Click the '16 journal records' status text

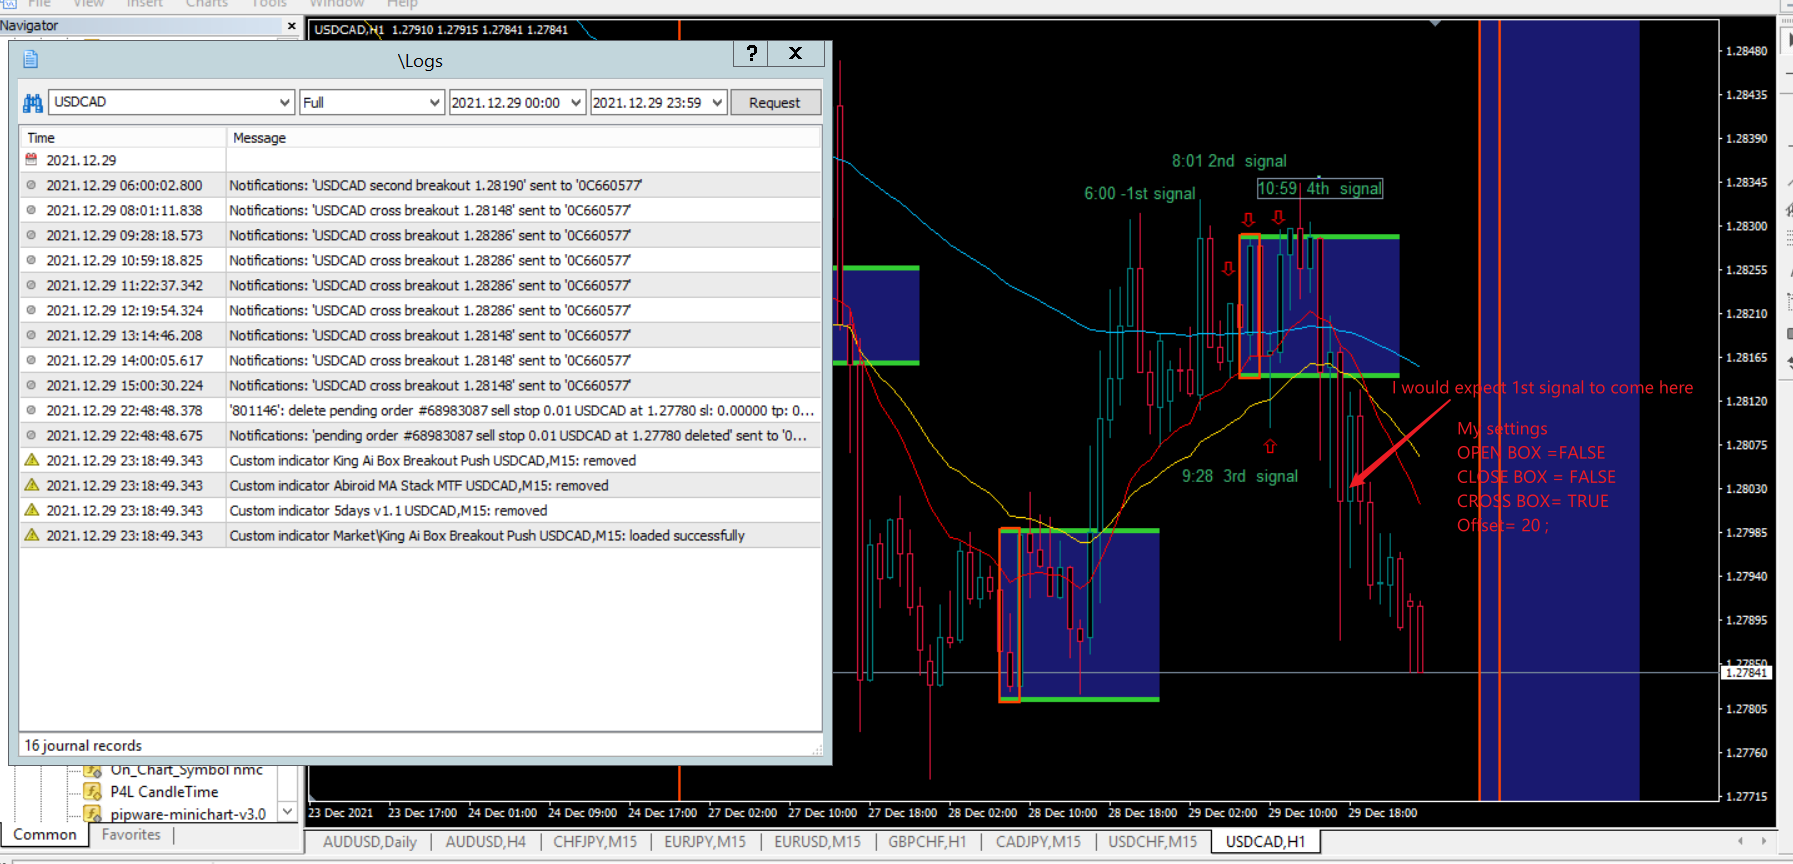pyautogui.click(x=83, y=745)
